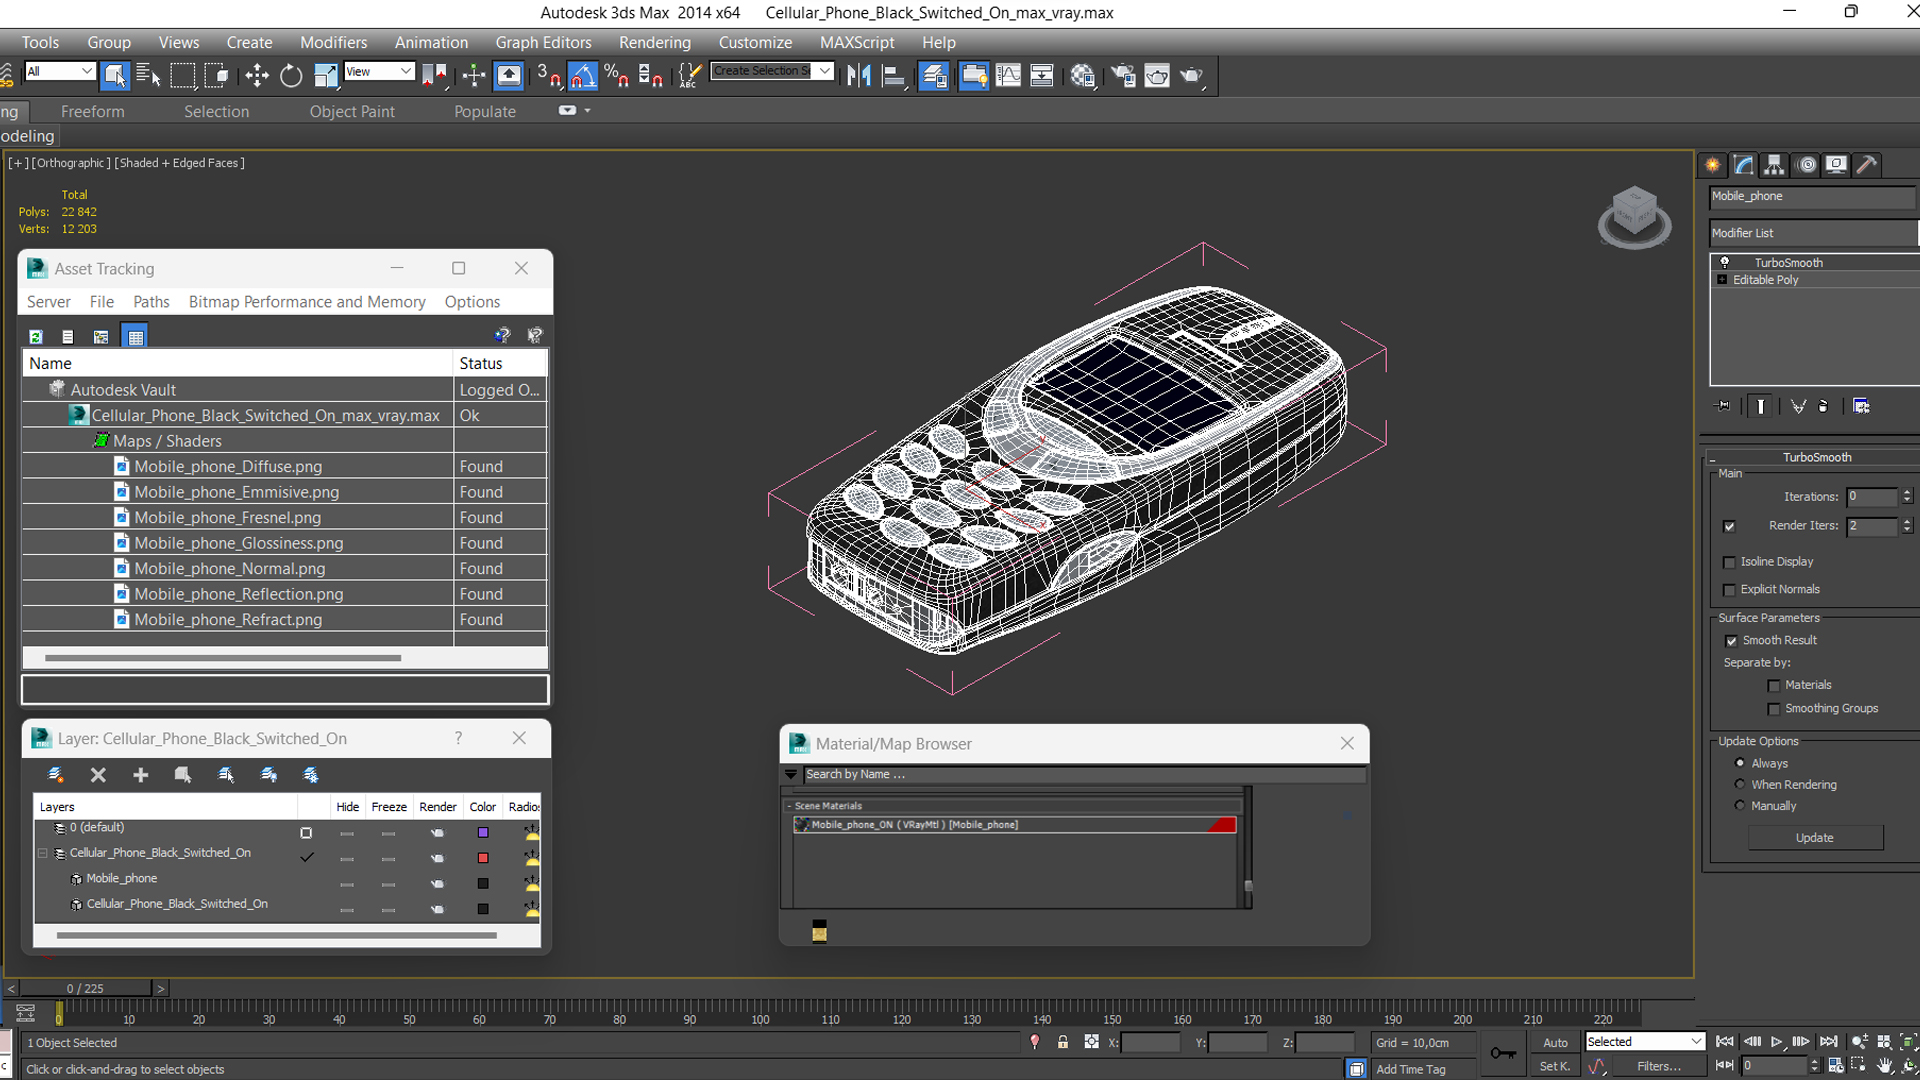Select the Manually update option
Screen dimensions: 1920x1080
(x=1740, y=806)
